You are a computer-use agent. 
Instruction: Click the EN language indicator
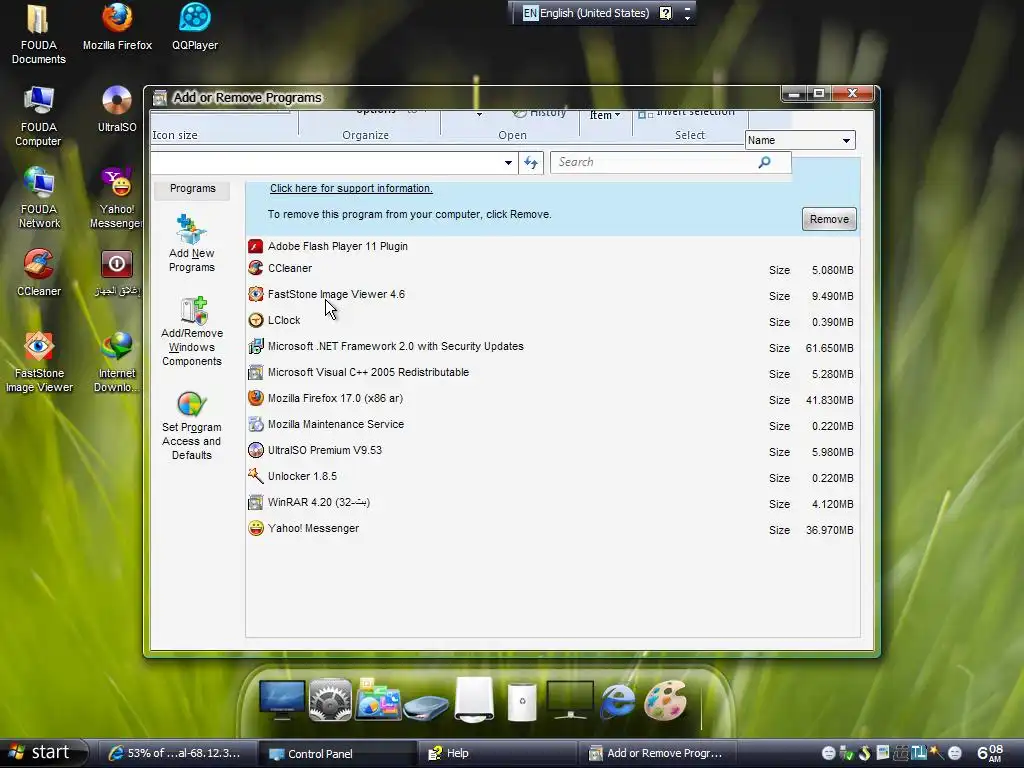click(530, 13)
